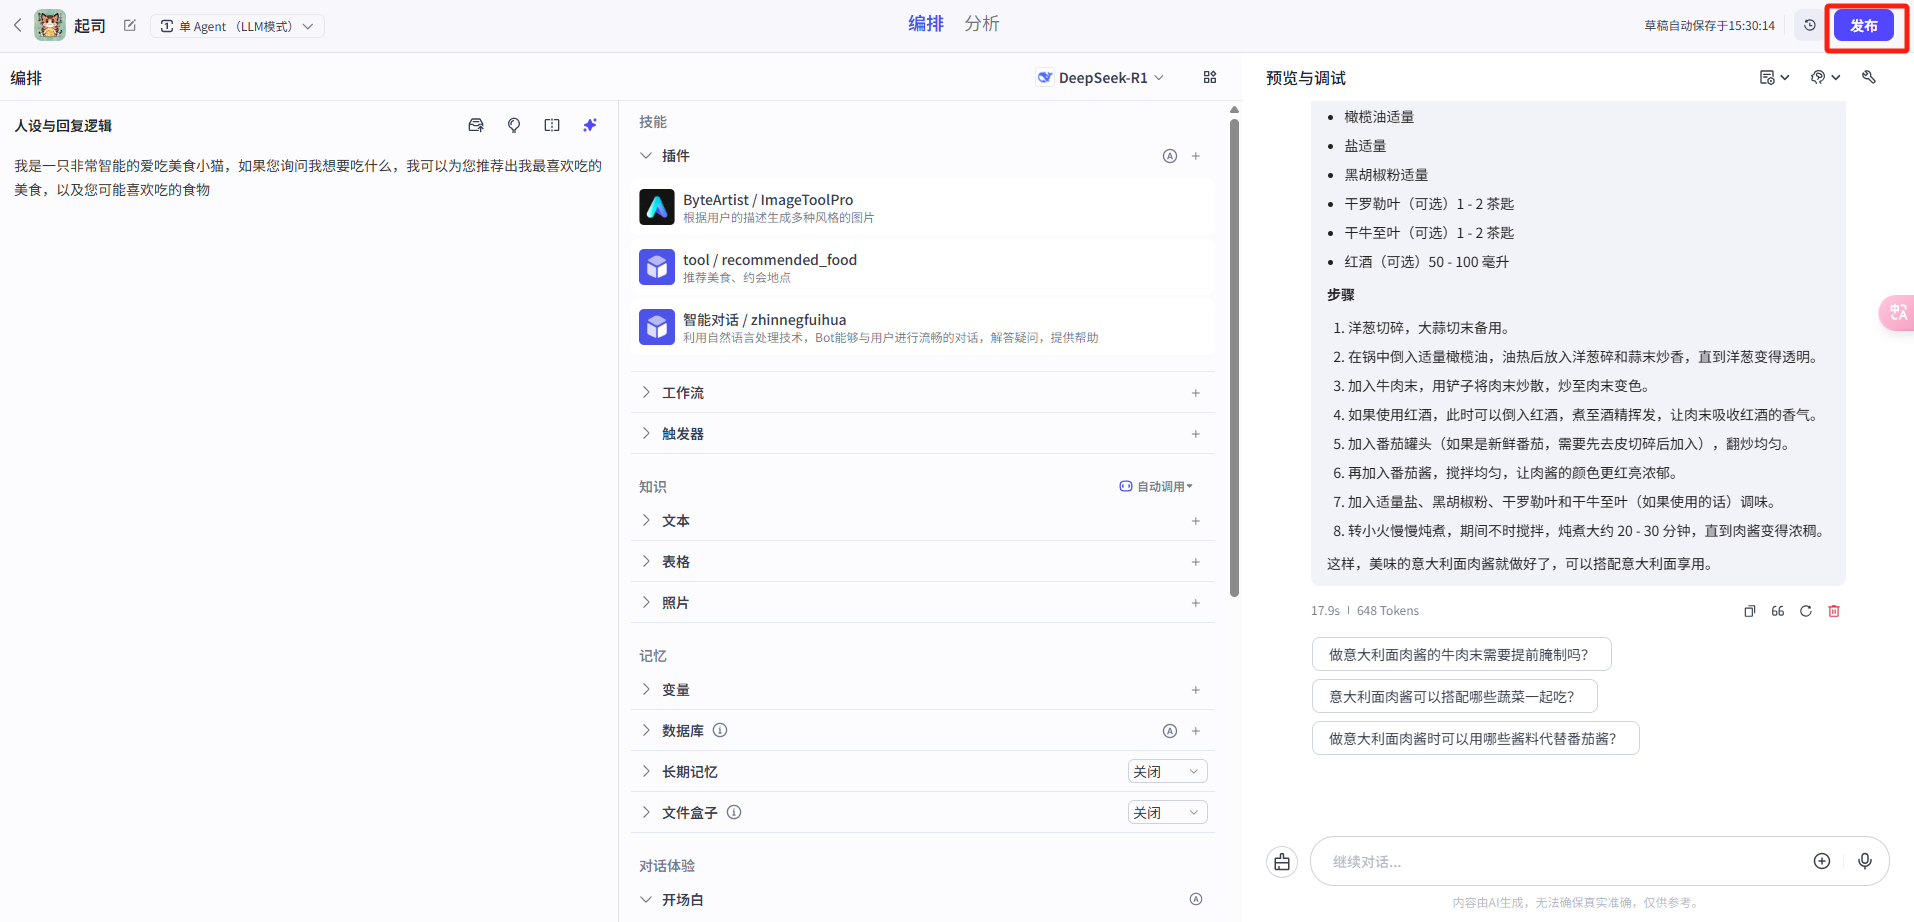Click the back arrow beside the 起司 avatar
The image size is (1914, 922).
[17, 25]
